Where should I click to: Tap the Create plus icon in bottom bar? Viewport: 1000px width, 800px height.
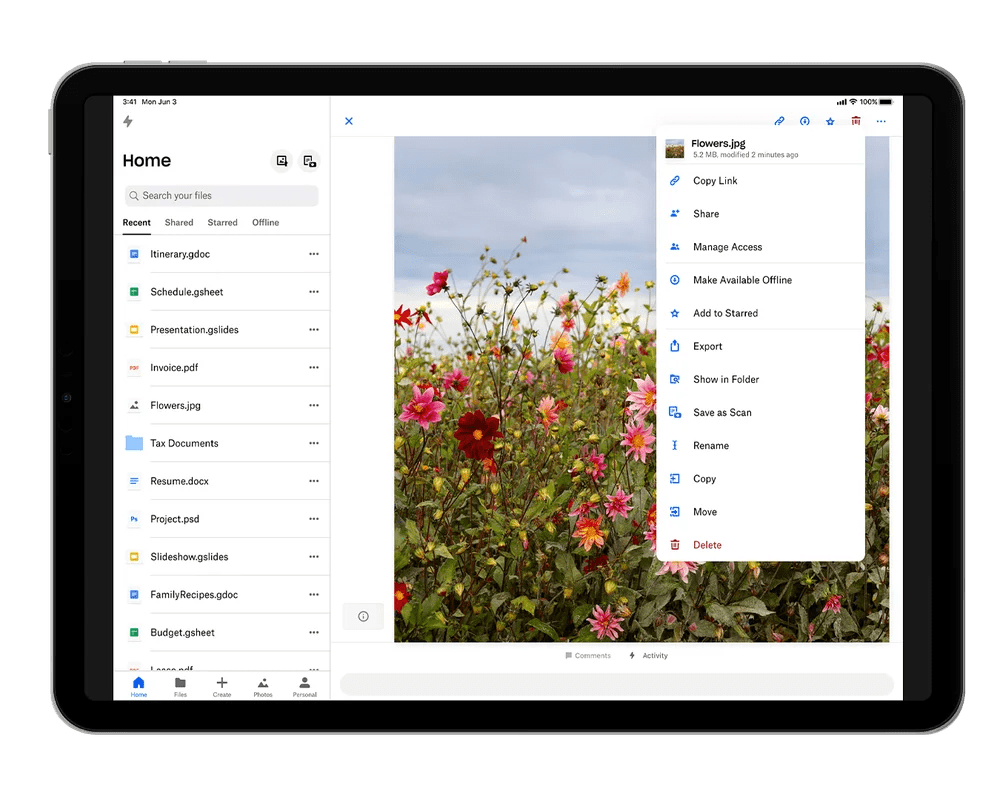(222, 686)
